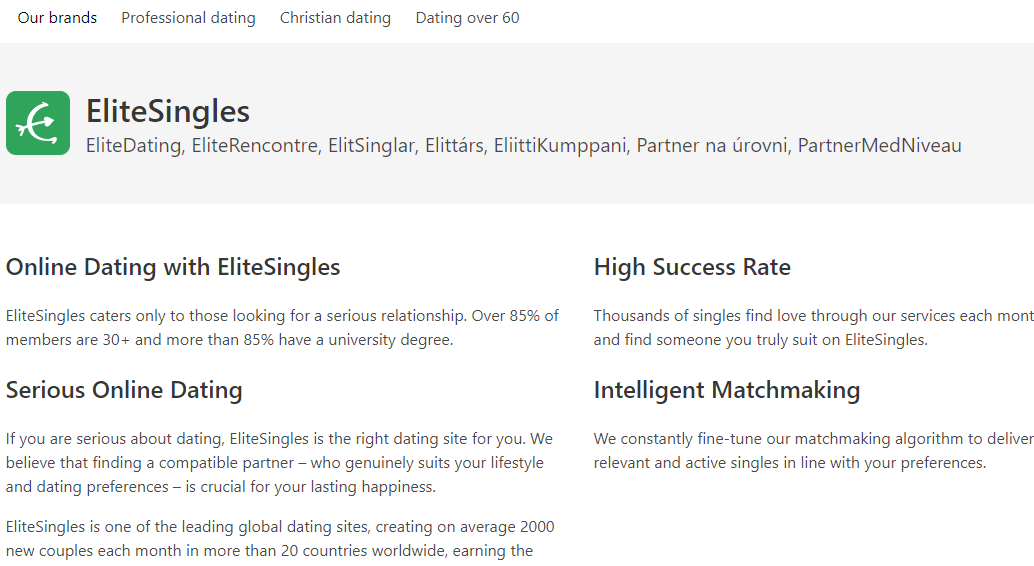The width and height of the screenshot is (1034, 566).
Task: Click the High Success Rate heading
Action: pos(692,267)
